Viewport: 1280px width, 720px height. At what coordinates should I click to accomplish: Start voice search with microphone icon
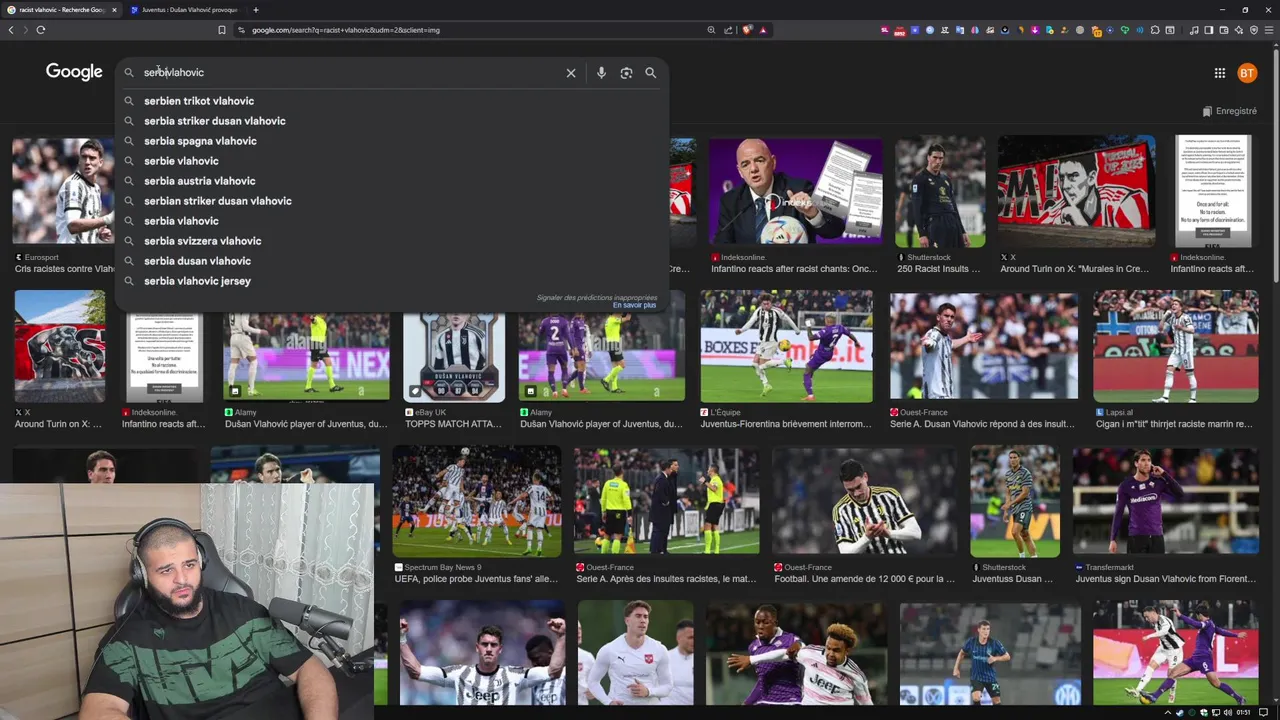click(601, 73)
